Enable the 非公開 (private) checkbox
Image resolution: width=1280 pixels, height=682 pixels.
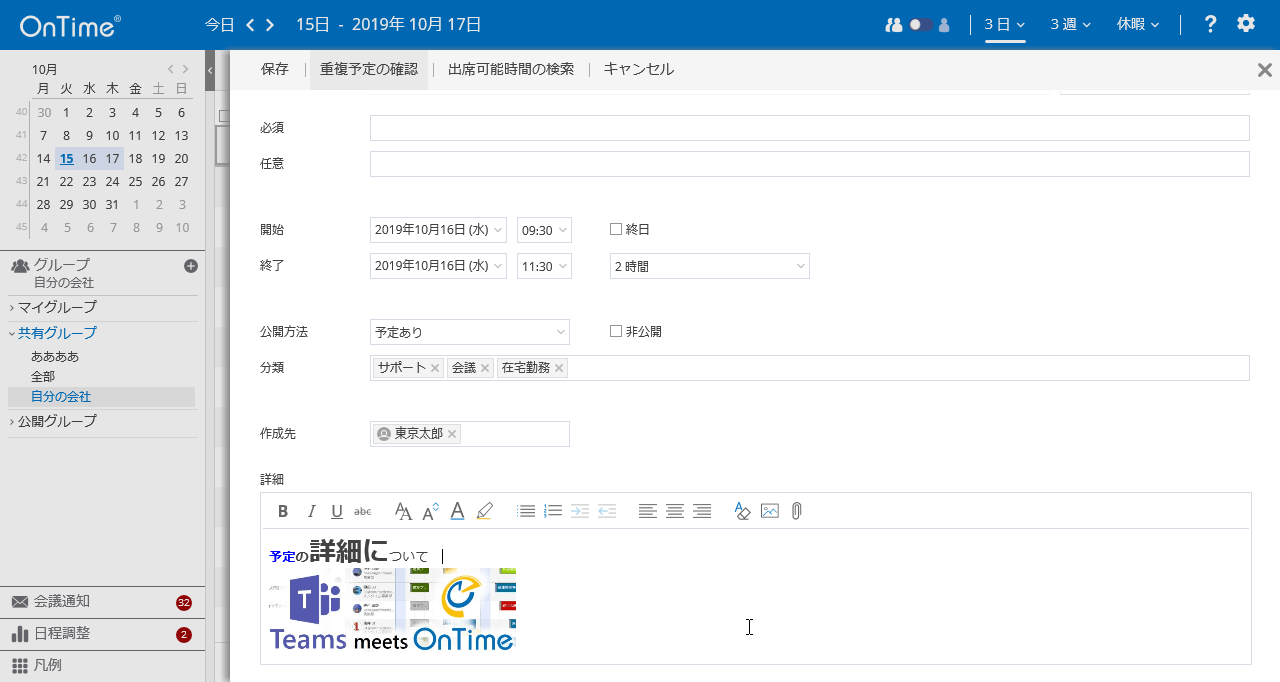click(615, 331)
